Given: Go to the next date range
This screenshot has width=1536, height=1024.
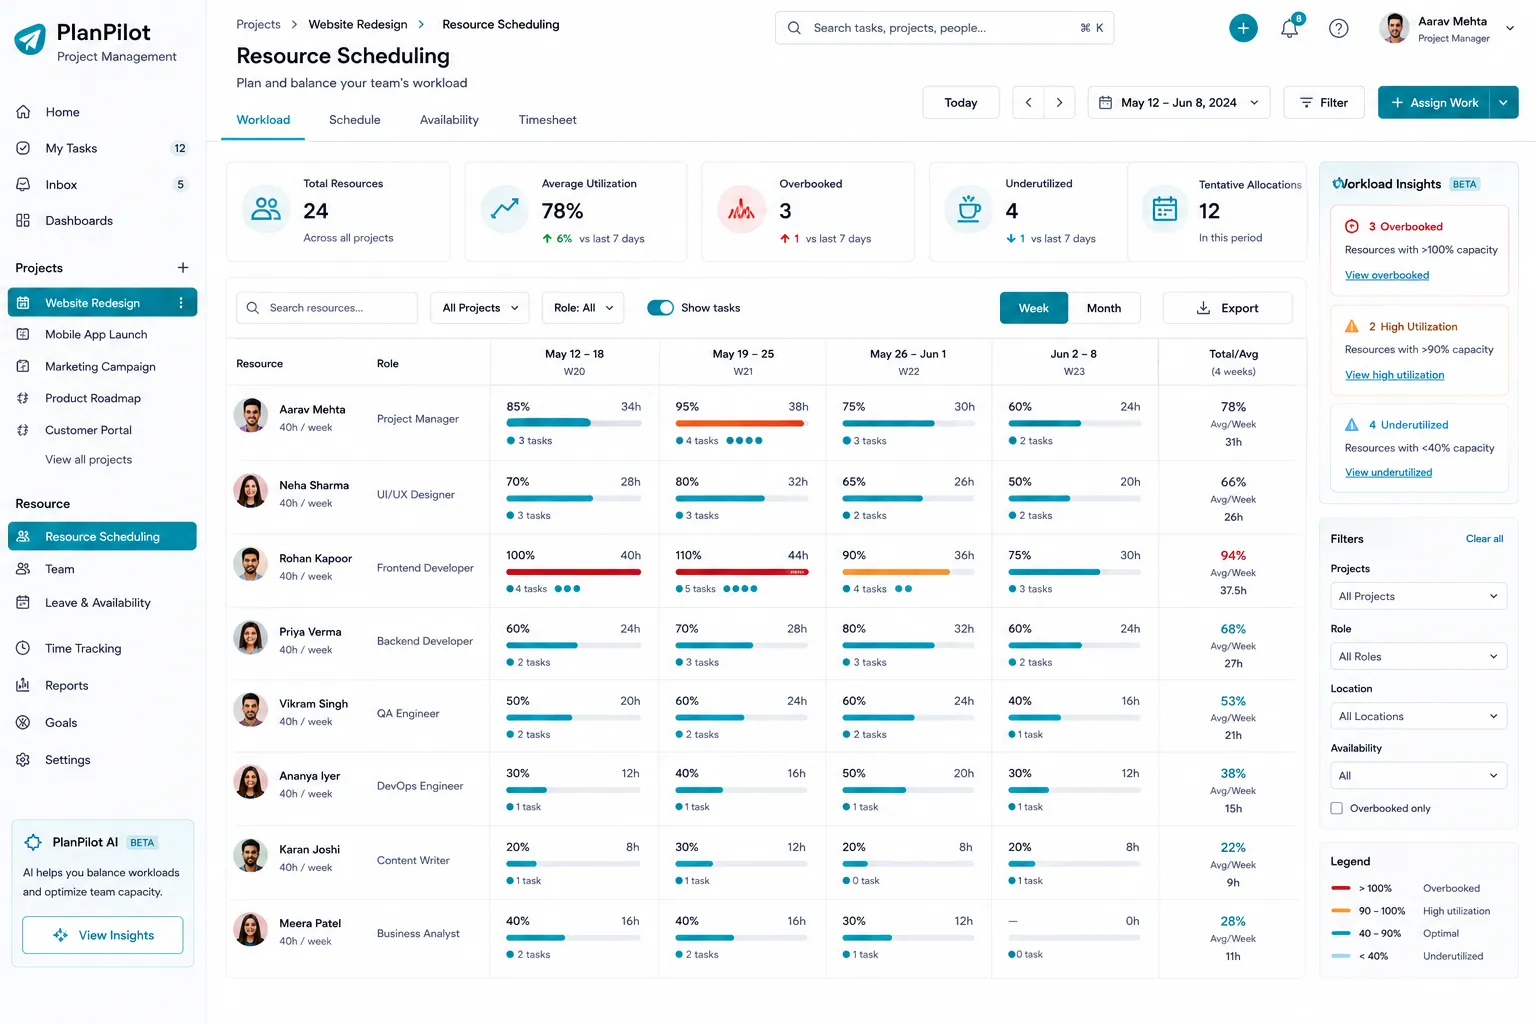Looking at the screenshot, I should click(x=1060, y=102).
